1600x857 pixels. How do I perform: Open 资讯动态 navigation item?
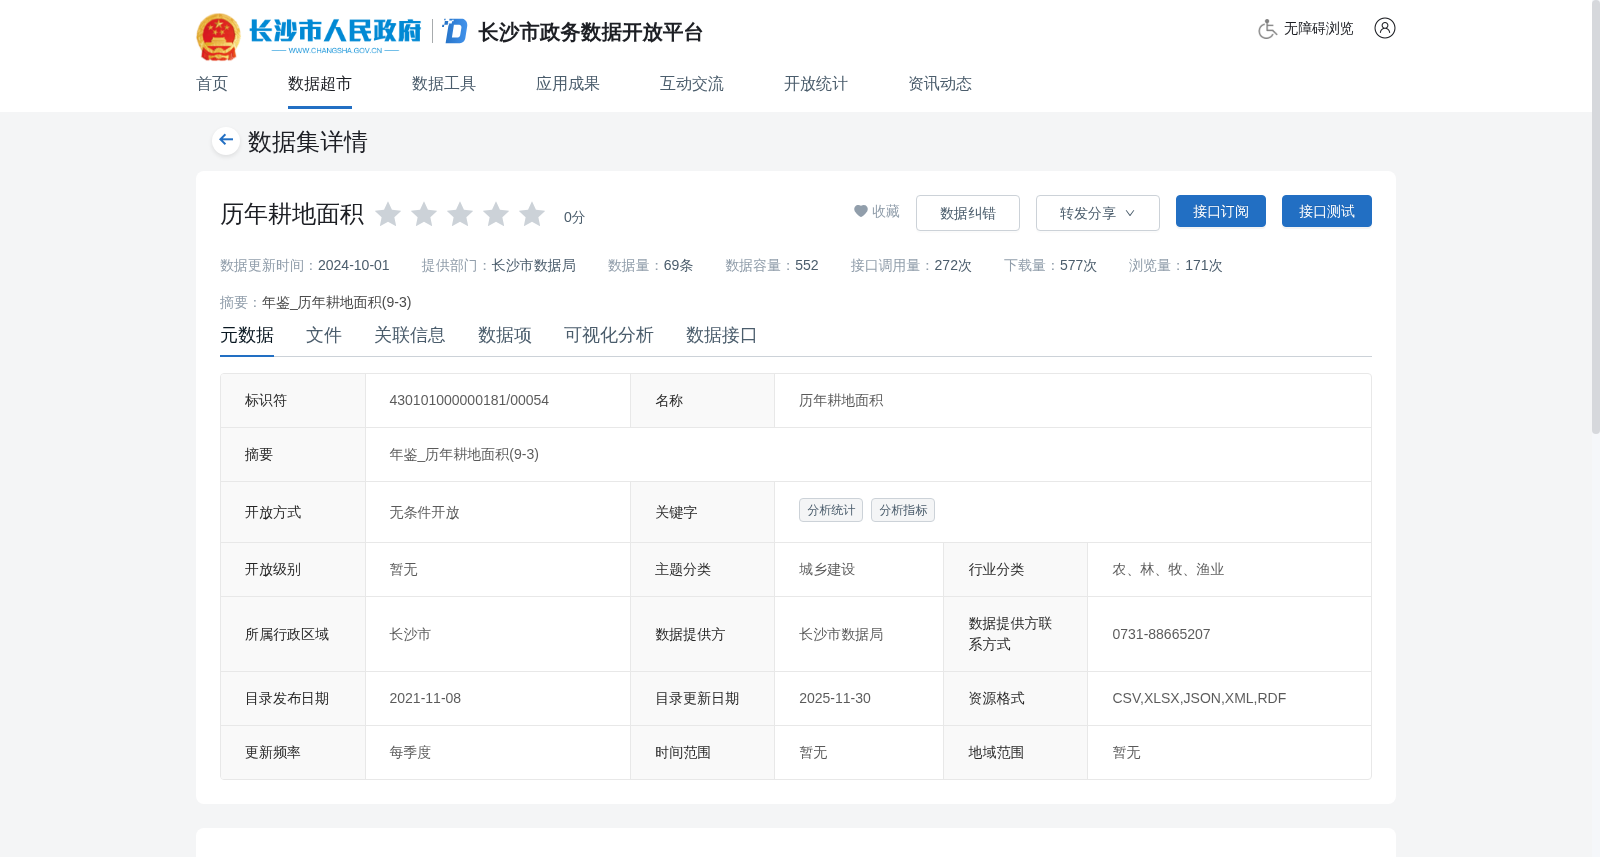tap(940, 84)
